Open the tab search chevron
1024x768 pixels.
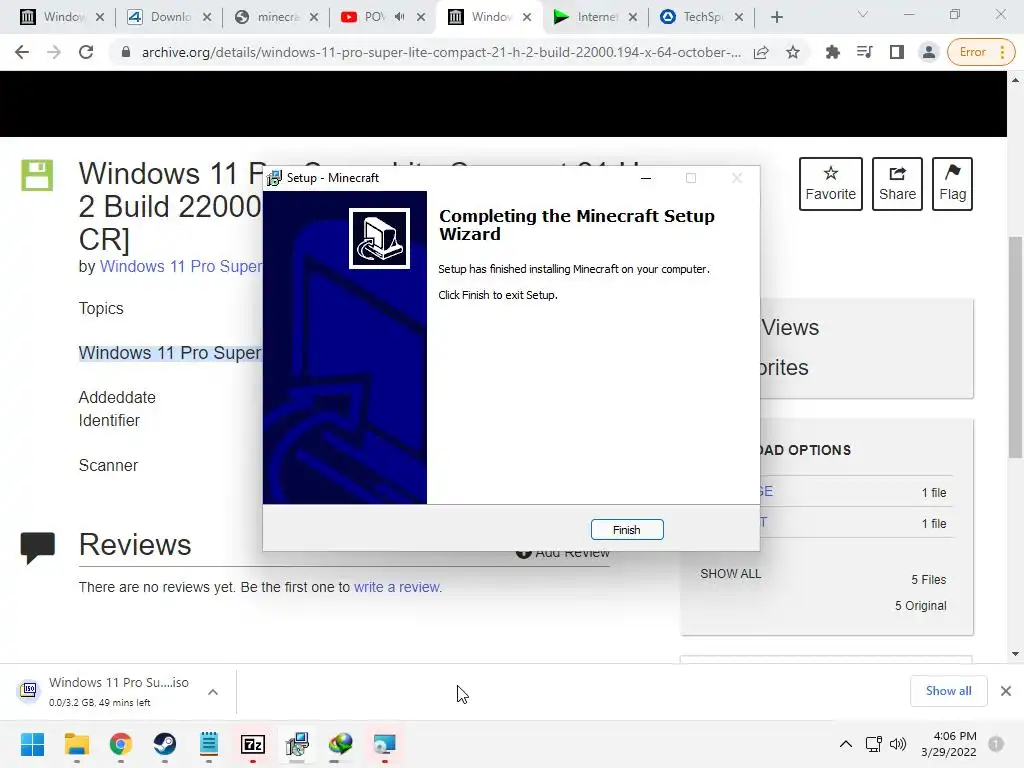(863, 14)
